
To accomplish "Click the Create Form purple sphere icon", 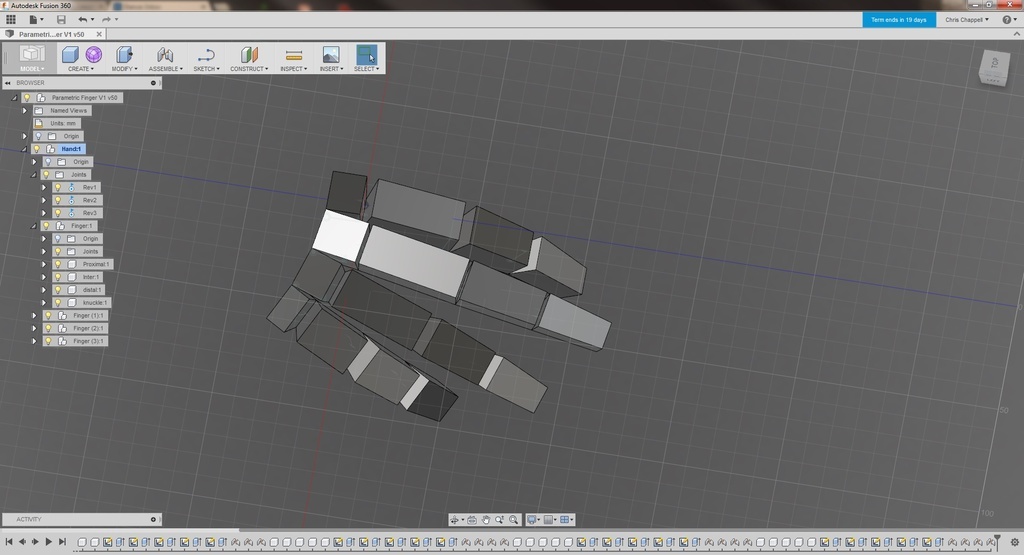I will (x=93, y=55).
